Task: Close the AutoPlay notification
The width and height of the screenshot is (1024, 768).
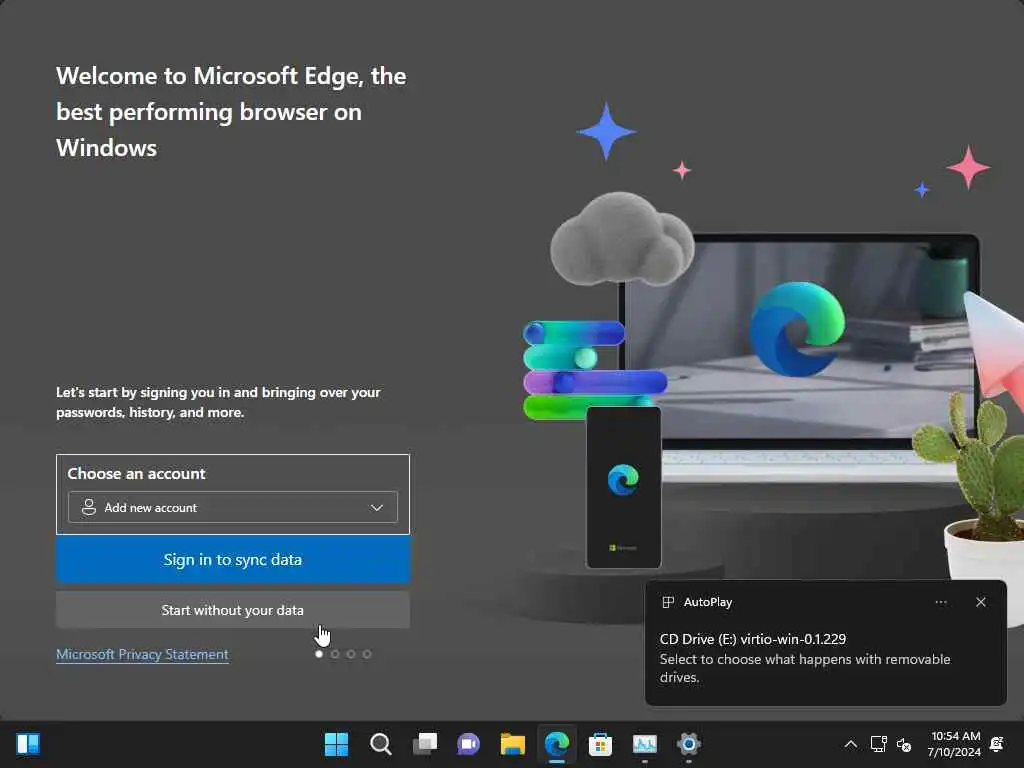Action: 981,602
